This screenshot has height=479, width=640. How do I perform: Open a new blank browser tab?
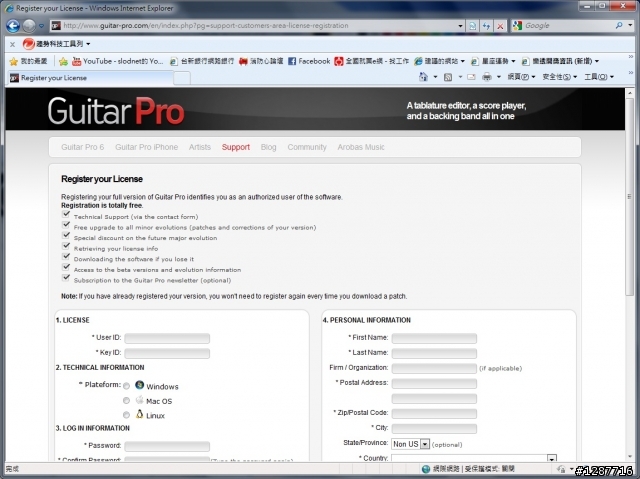pos(182,78)
